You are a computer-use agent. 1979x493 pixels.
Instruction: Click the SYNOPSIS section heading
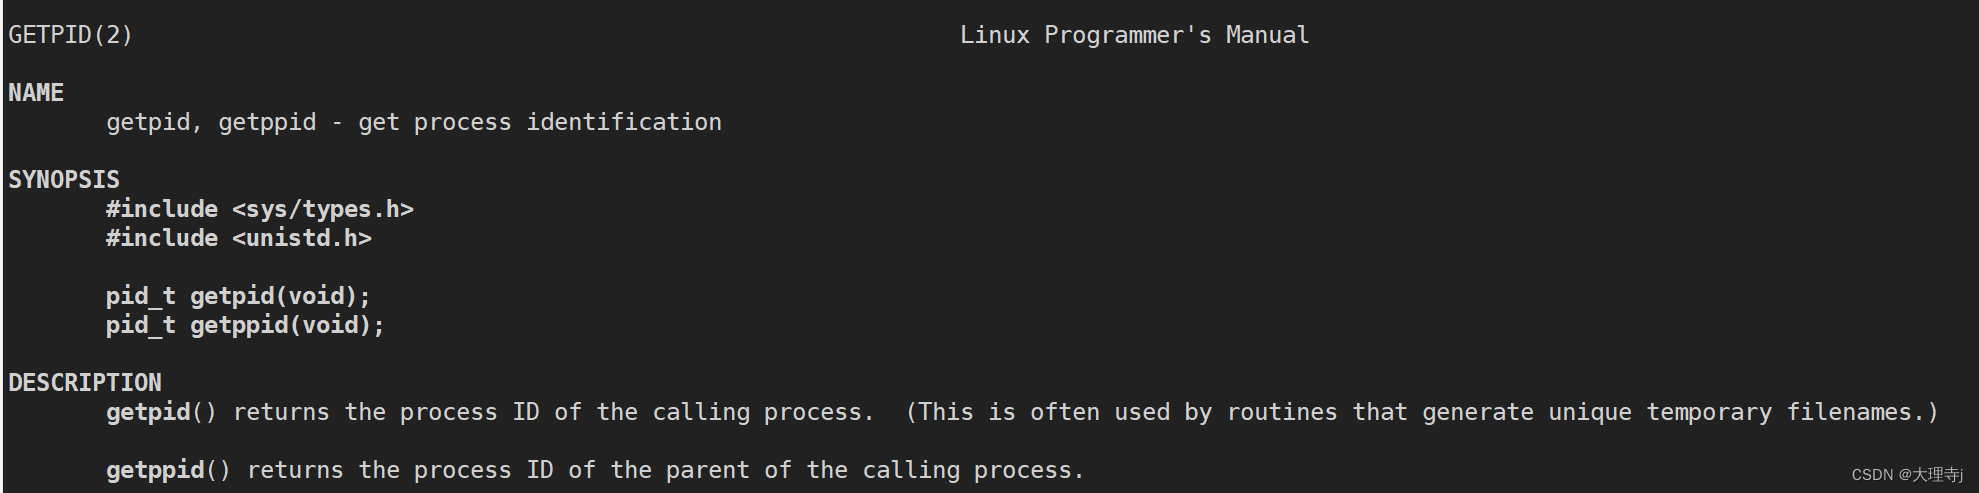coord(64,180)
